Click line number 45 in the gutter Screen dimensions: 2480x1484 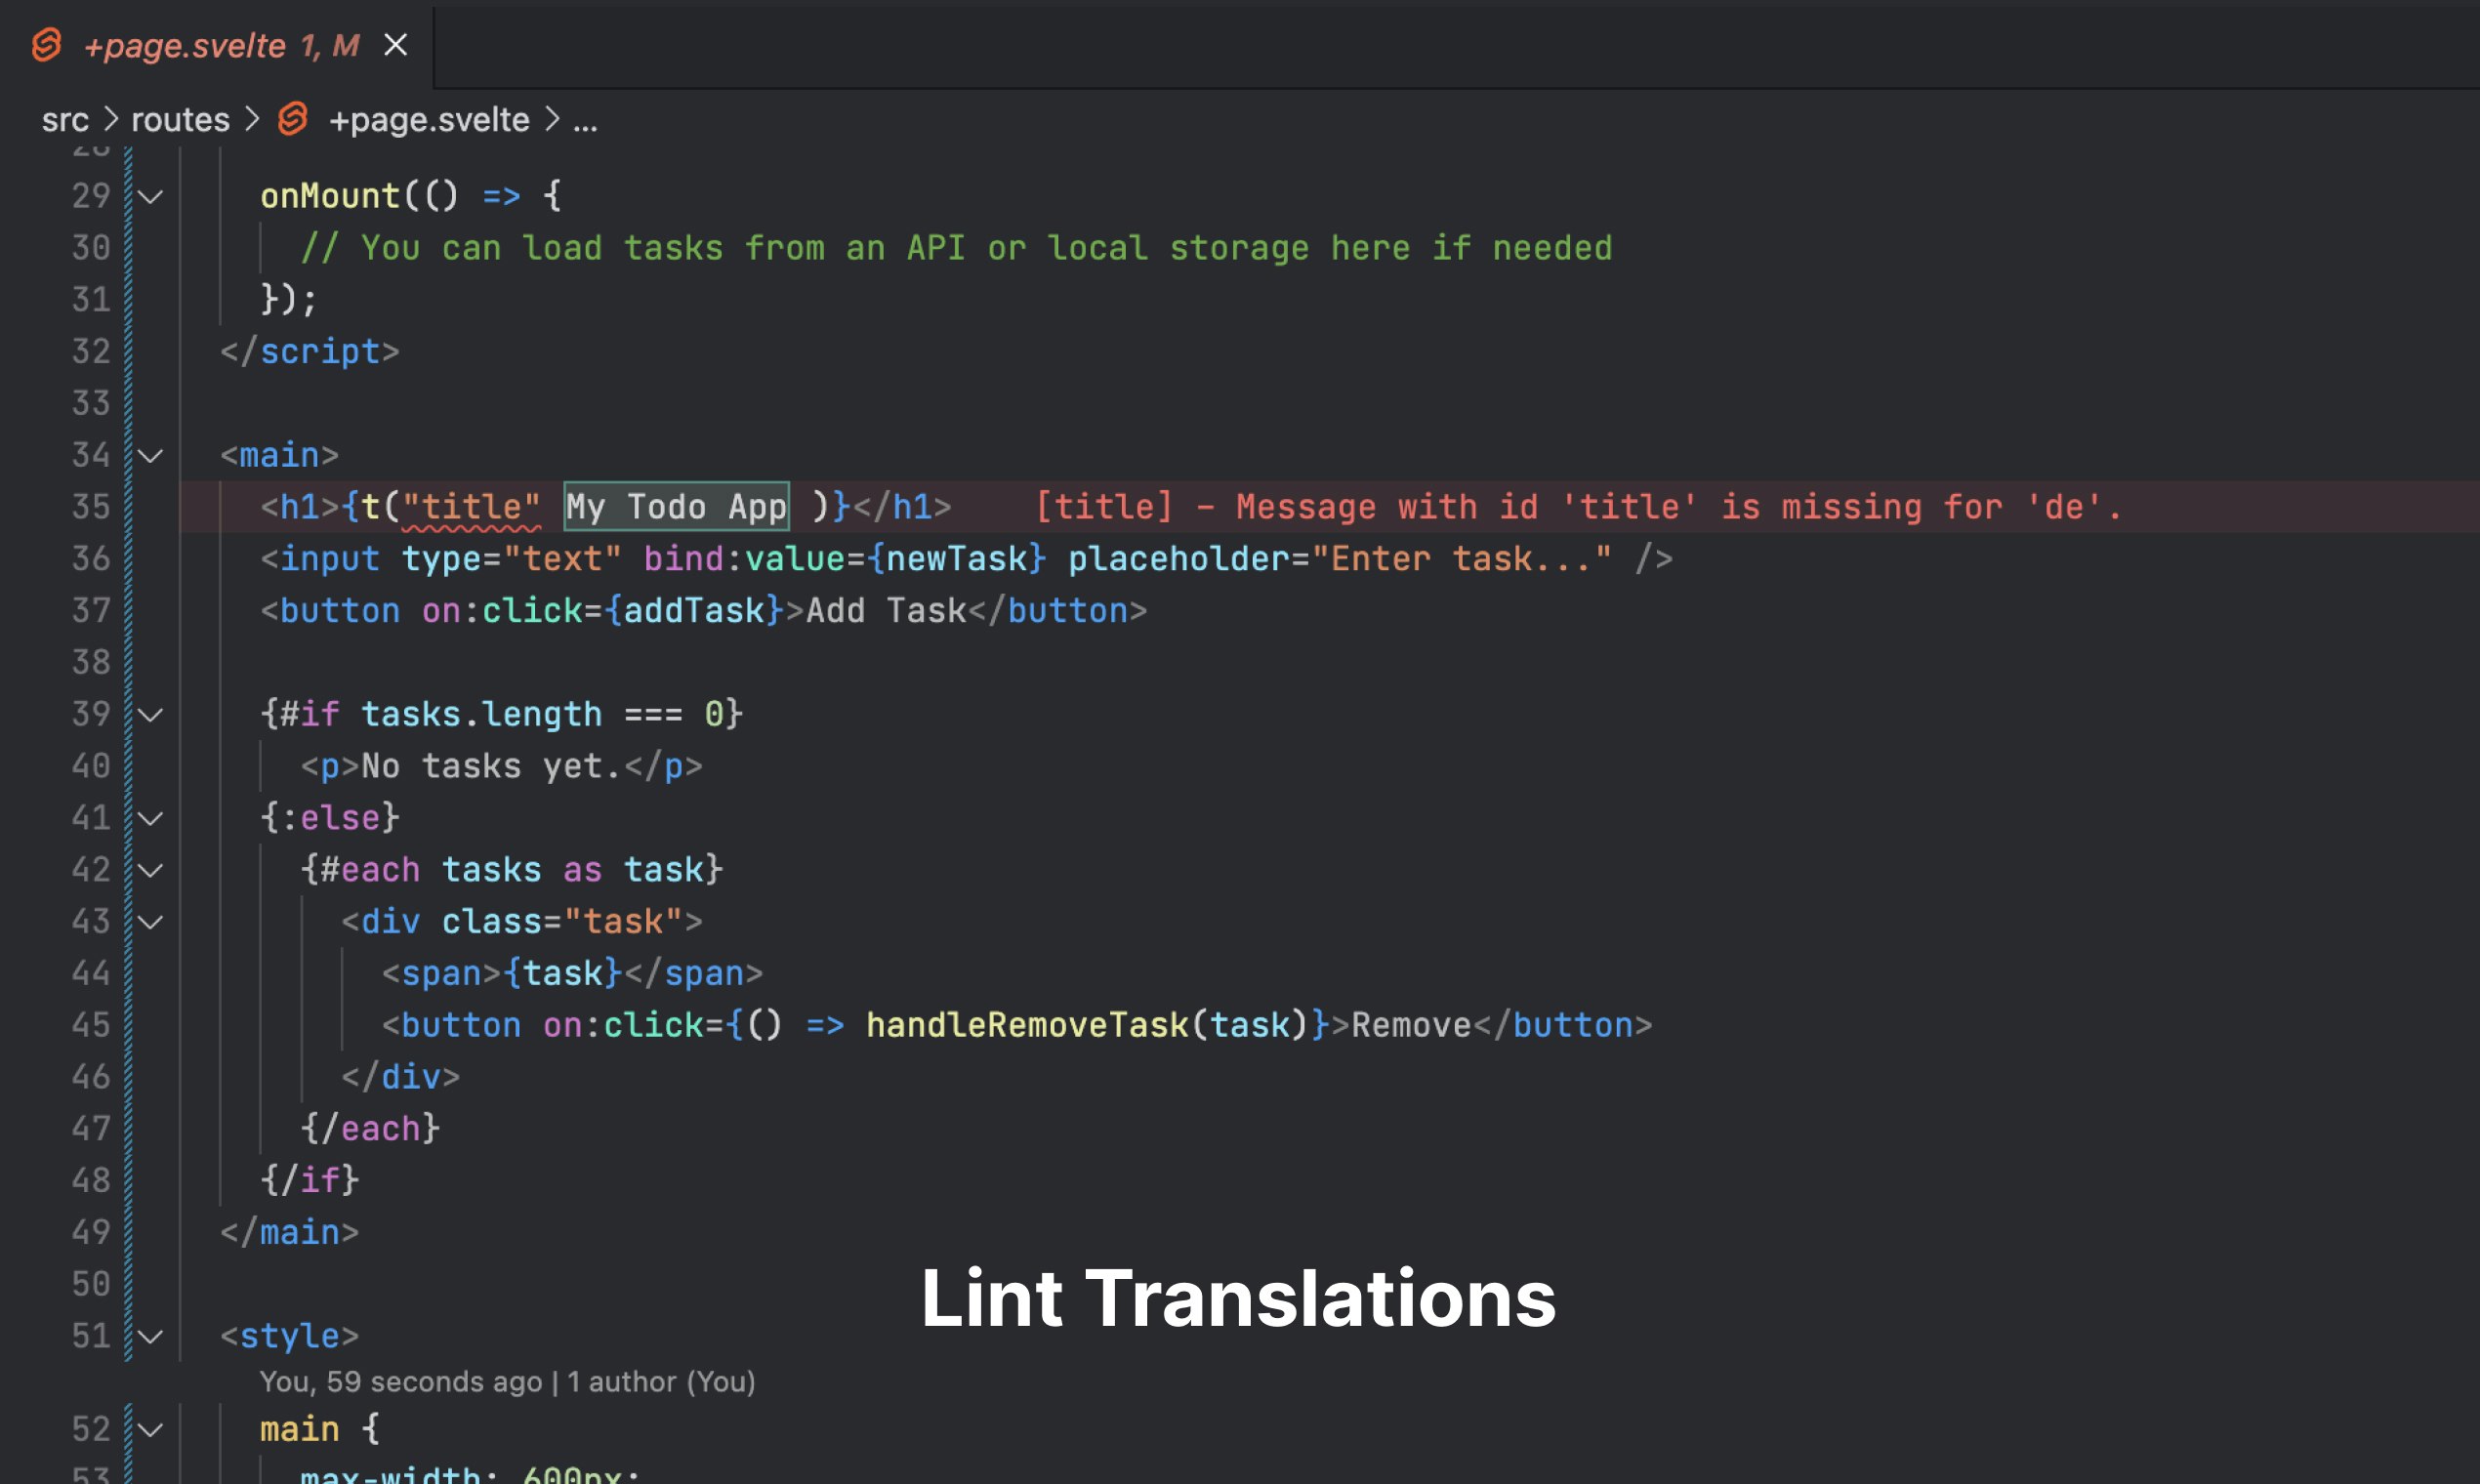click(x=90, y=1025)
